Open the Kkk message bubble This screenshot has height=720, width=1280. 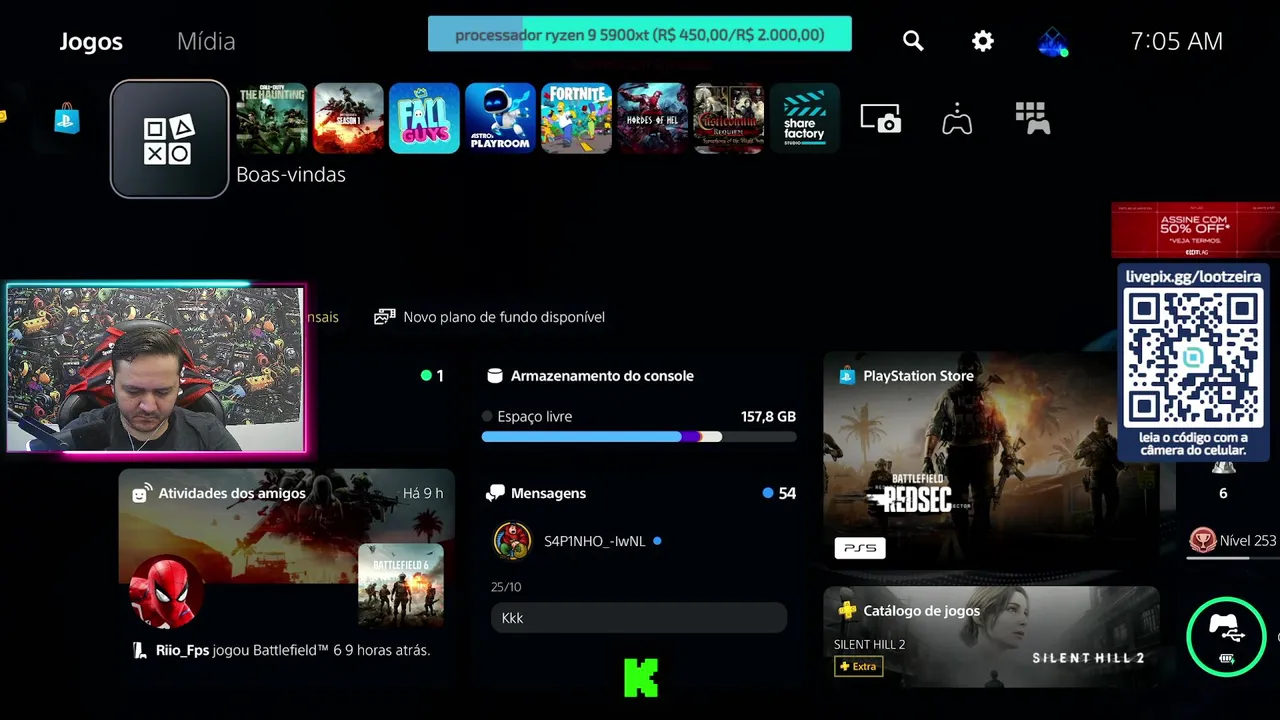tap(639, 618)
